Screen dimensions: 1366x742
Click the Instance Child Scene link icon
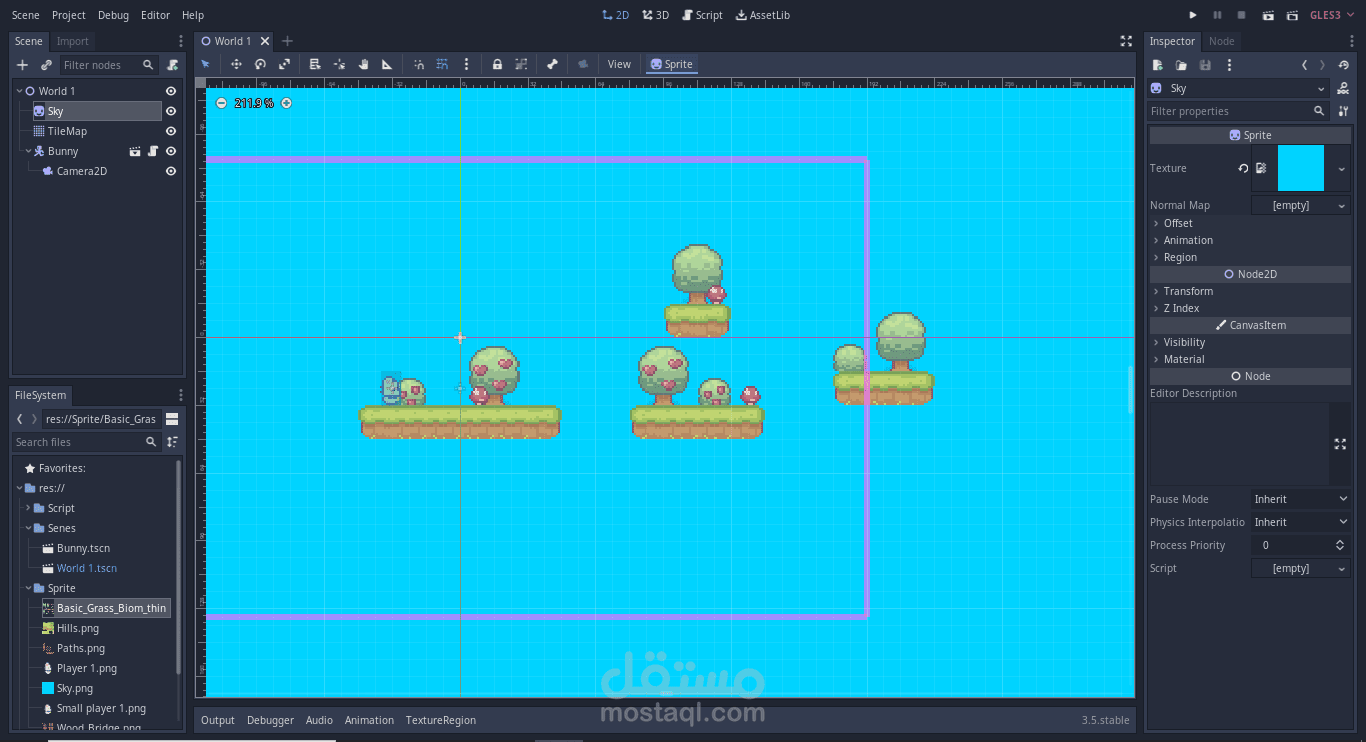point(46,65)
